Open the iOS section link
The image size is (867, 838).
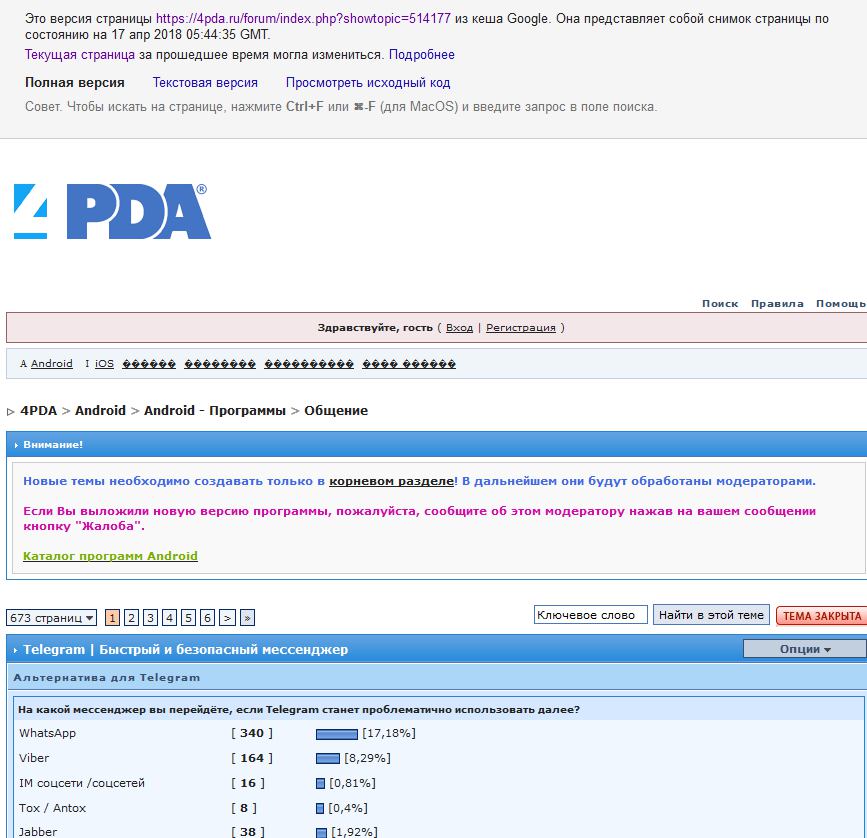pos(104,364)
